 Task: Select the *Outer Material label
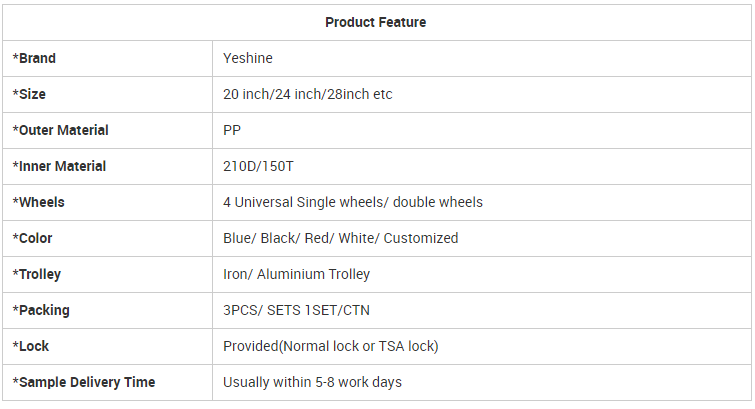point(61,130)
